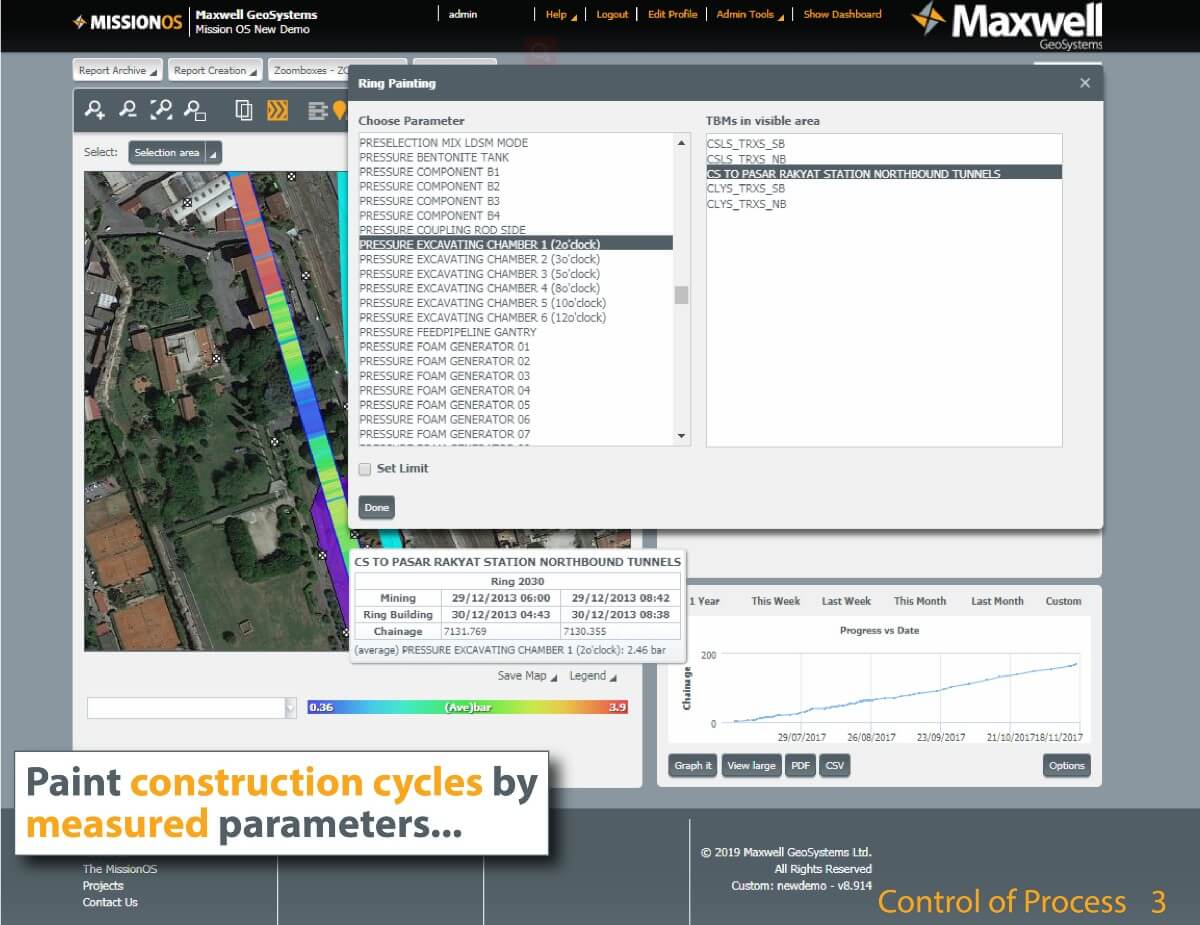Screen dimensions: 1200x925
Task: Open the Selection area dropdown
Action: [175, 152]
